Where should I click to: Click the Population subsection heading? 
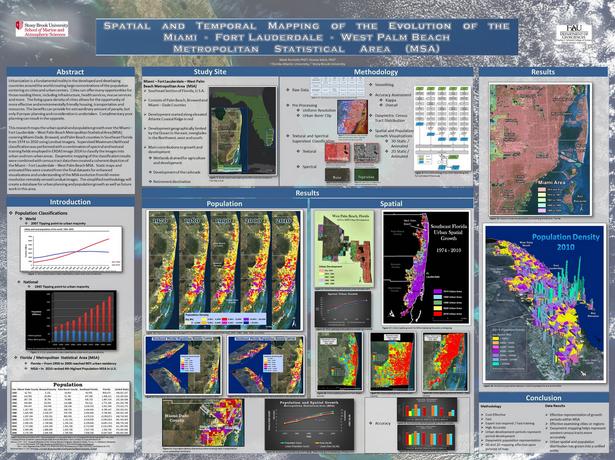(x=224, y=204)
